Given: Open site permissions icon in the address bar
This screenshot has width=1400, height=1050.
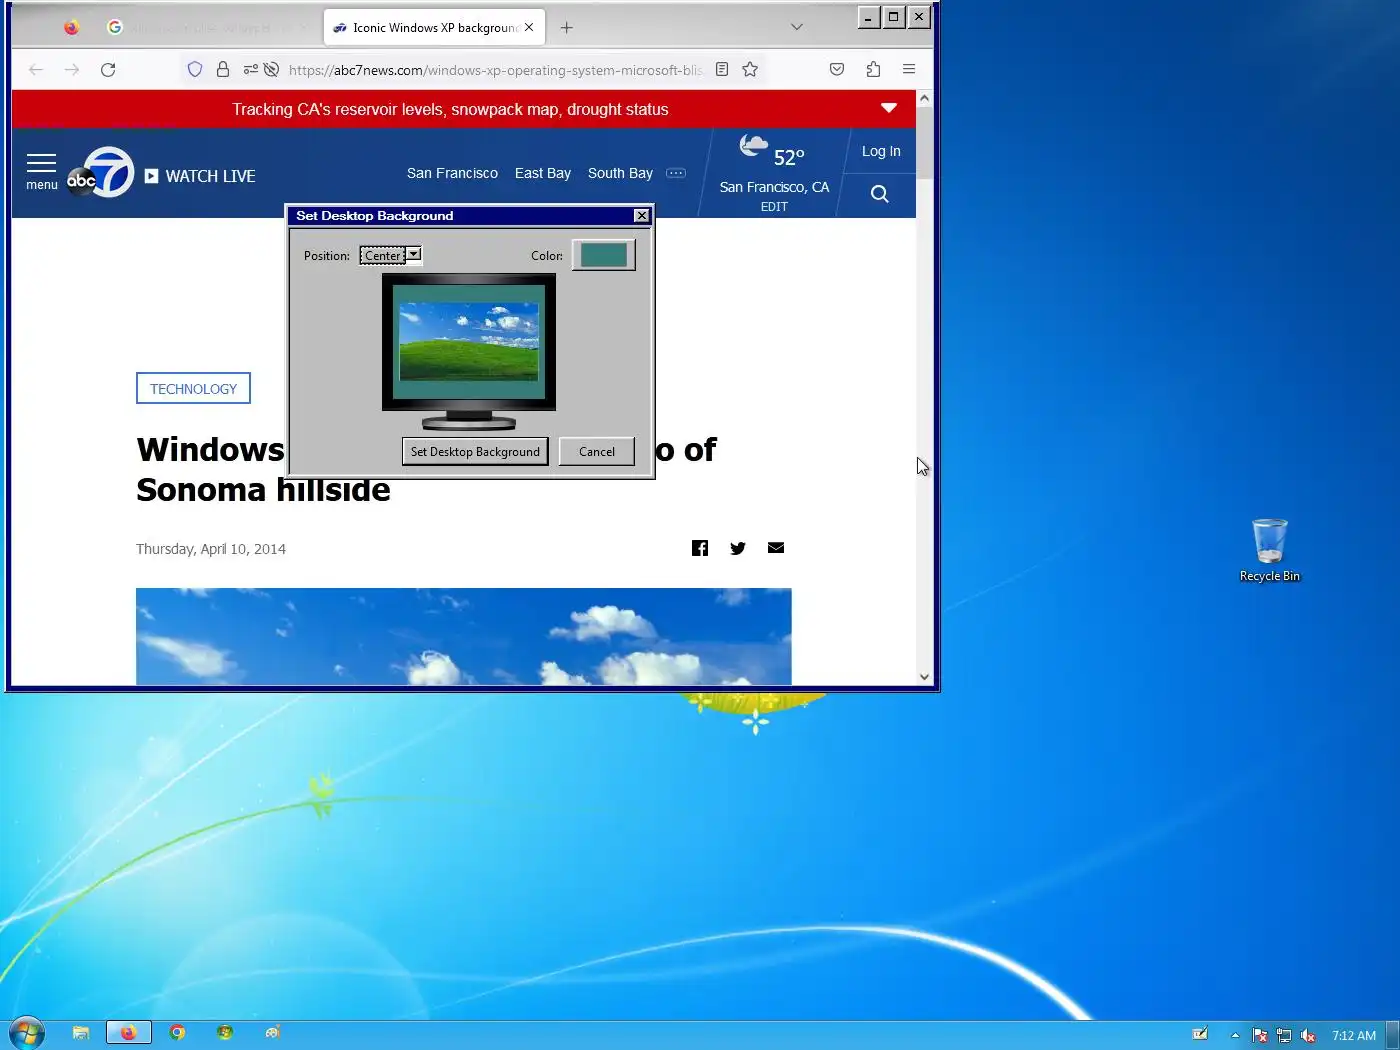Looking at the screenshot, I should point(250,69).
